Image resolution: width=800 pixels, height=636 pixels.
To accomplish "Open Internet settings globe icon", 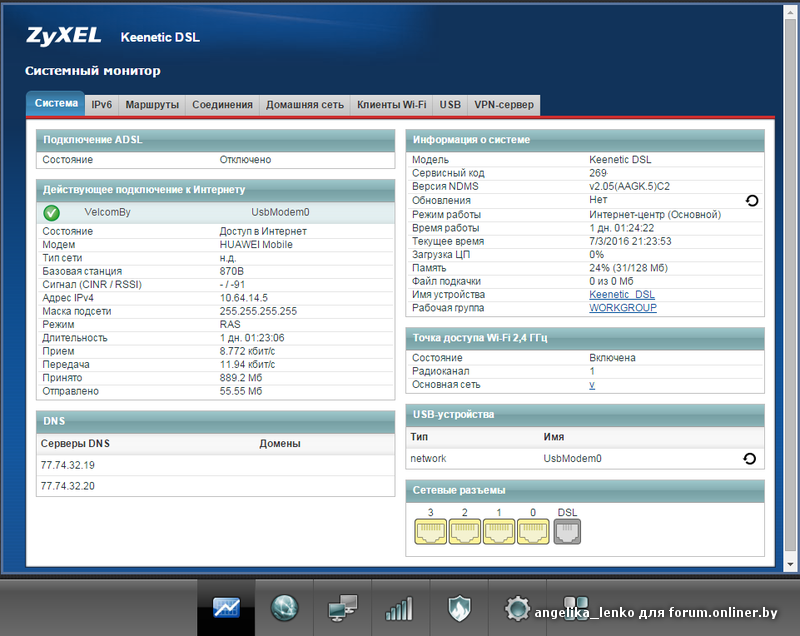I will 284,607.
